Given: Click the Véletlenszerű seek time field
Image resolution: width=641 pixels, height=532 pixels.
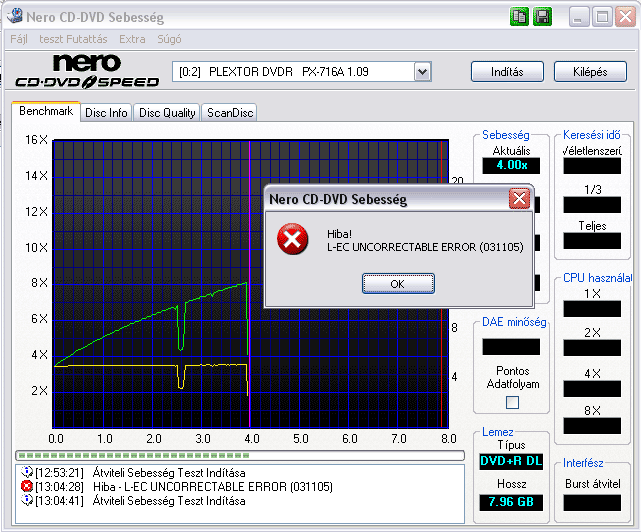Looking at the screenshot, I should 592,166.
